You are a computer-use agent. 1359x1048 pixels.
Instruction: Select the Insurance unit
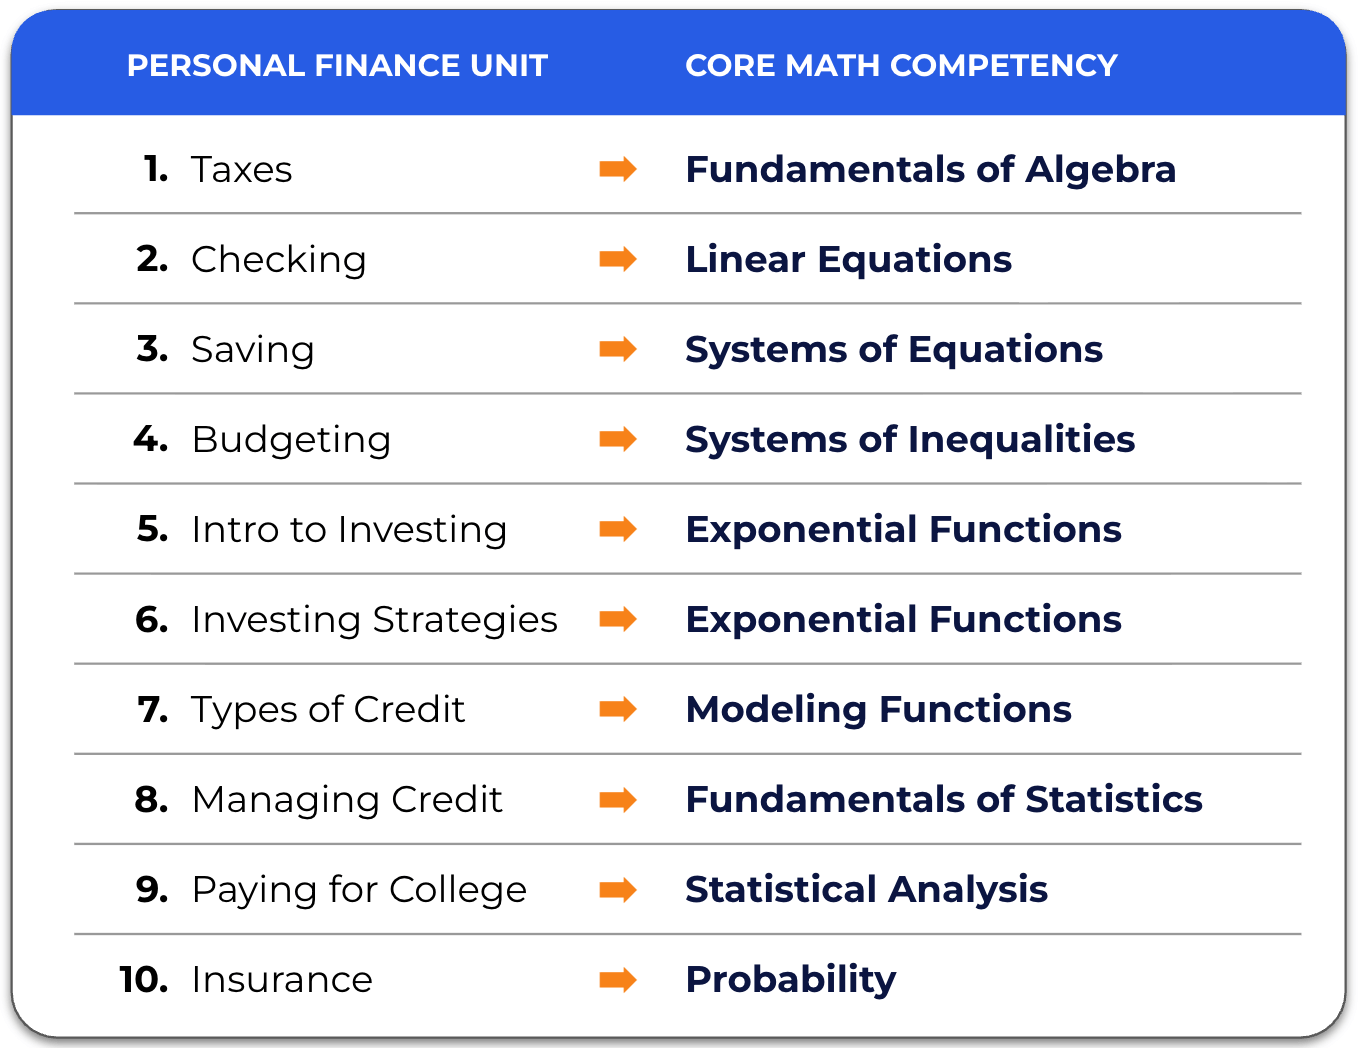click(281, 979)
